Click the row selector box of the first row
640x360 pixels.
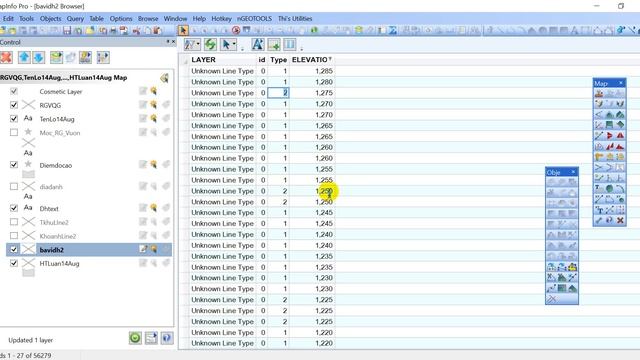point(184,71)
